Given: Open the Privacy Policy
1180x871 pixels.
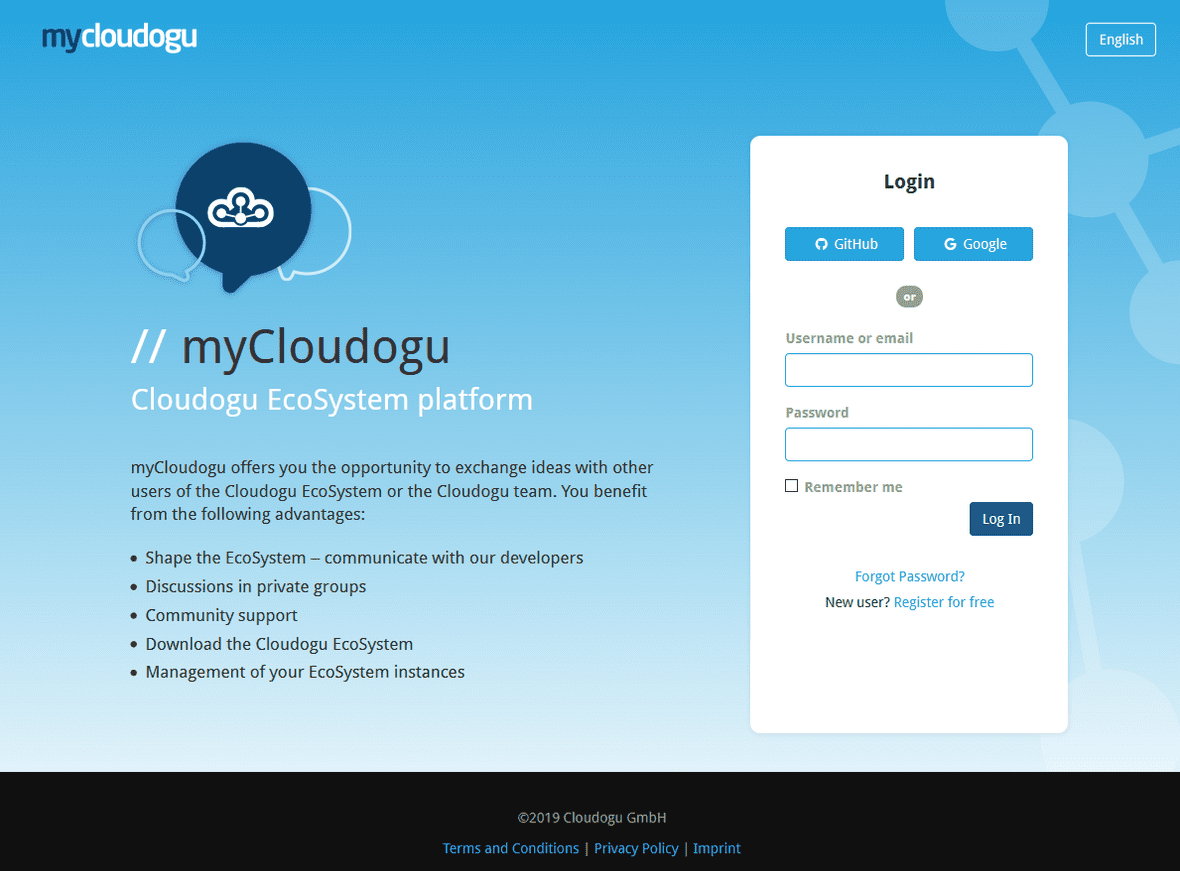Looking at the screenshot, I should click(x=636, y=847).
